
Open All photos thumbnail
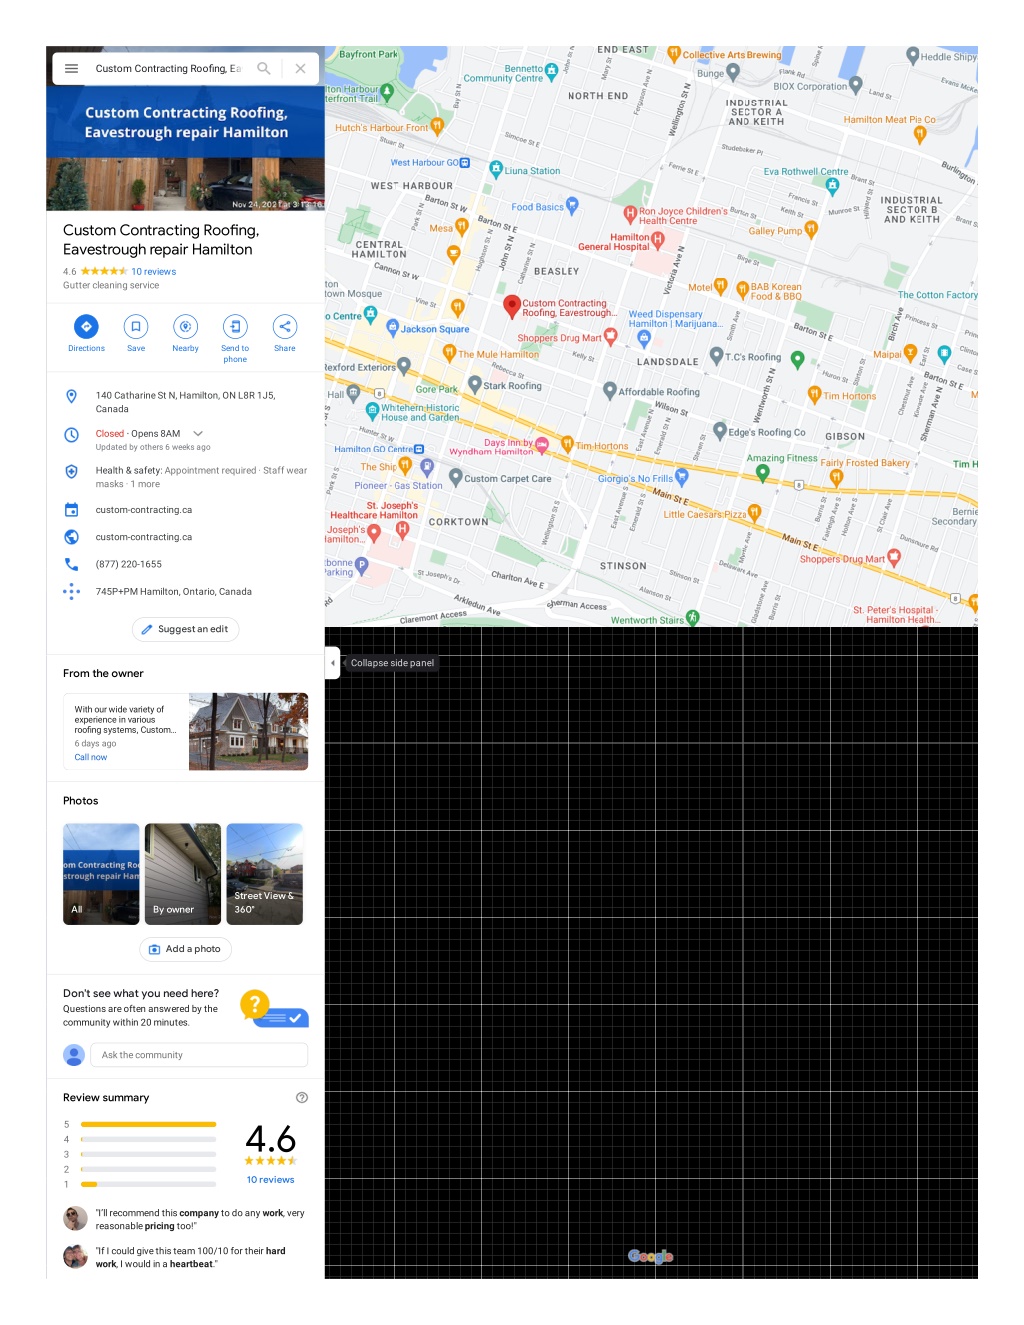[x=101, y=874]
